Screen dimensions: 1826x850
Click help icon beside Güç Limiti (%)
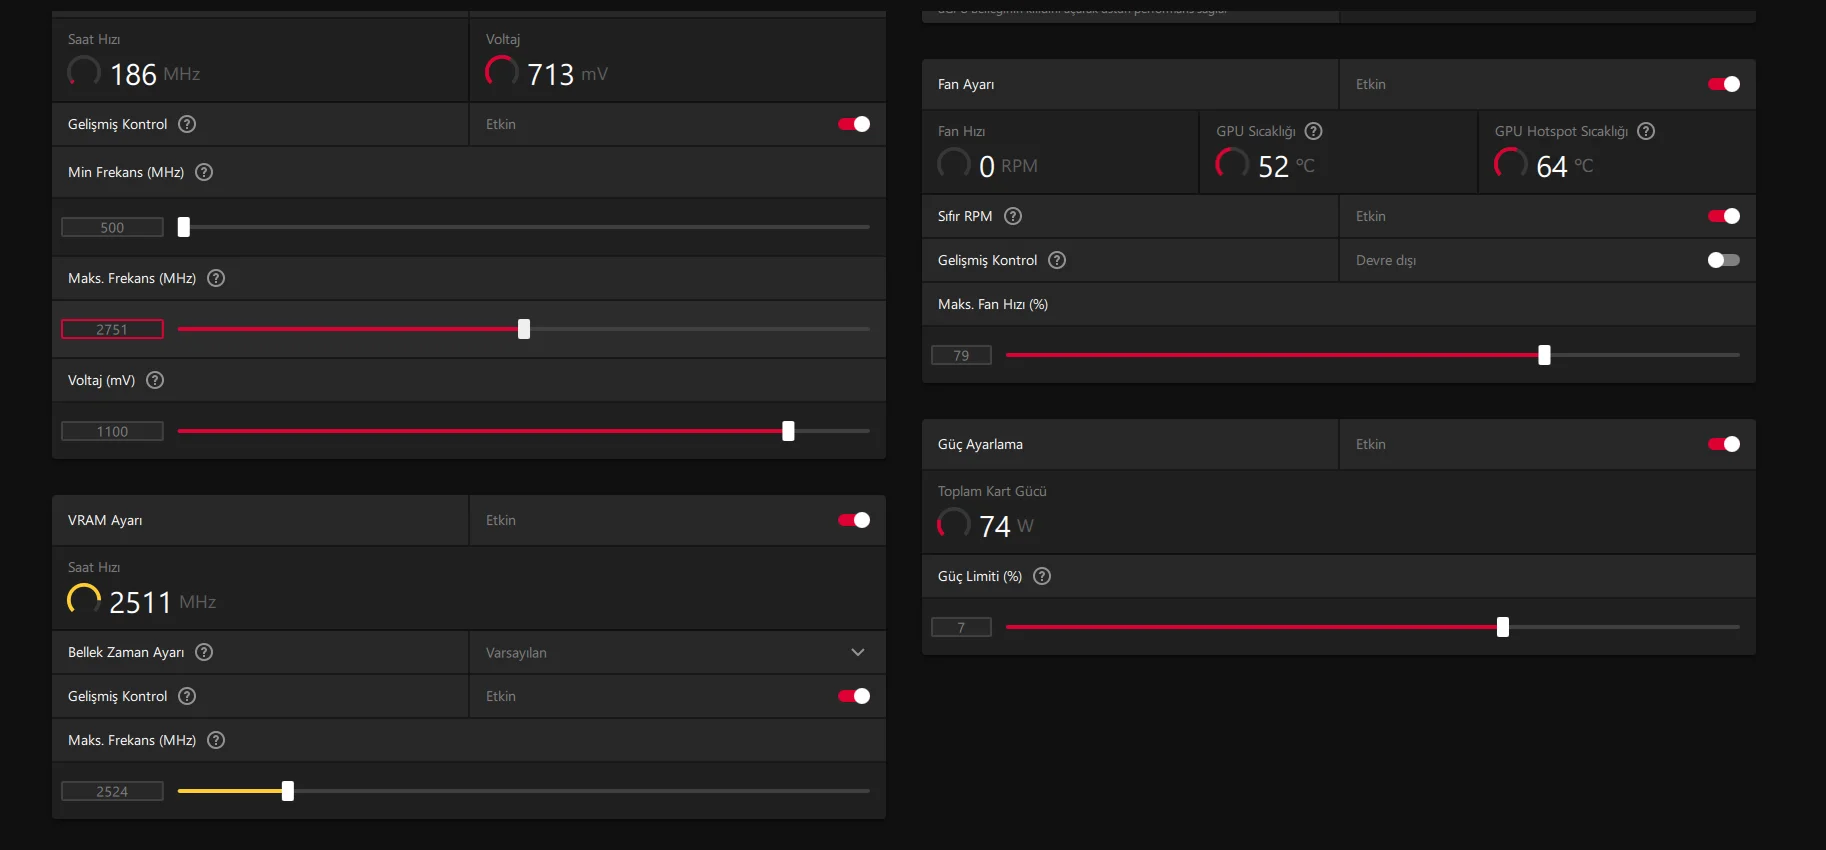click(1042, 576)
